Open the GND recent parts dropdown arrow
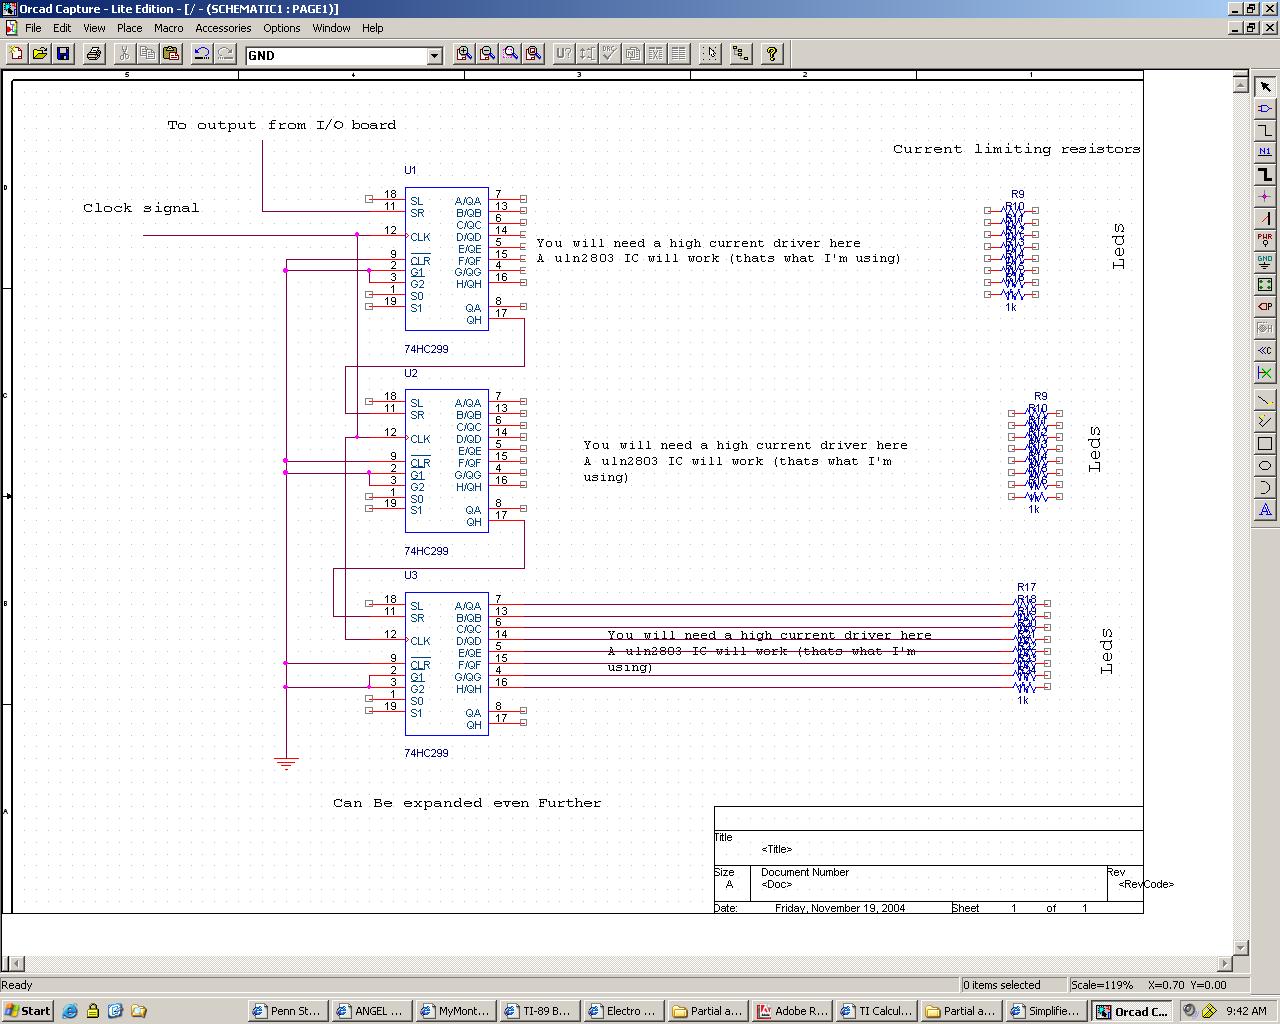1280x1024 pixels. pos(435,56)
